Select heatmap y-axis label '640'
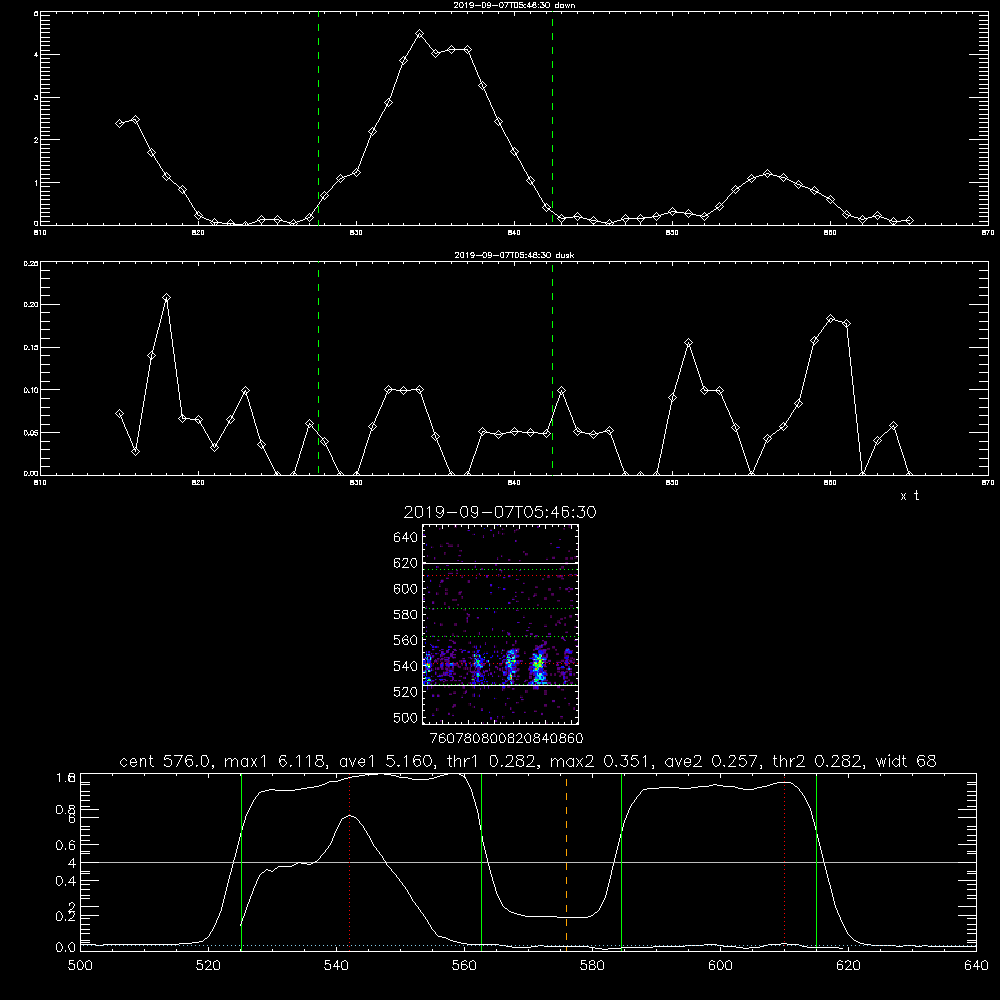This screenshot has height=1000, width=1000. coord(405,537)
